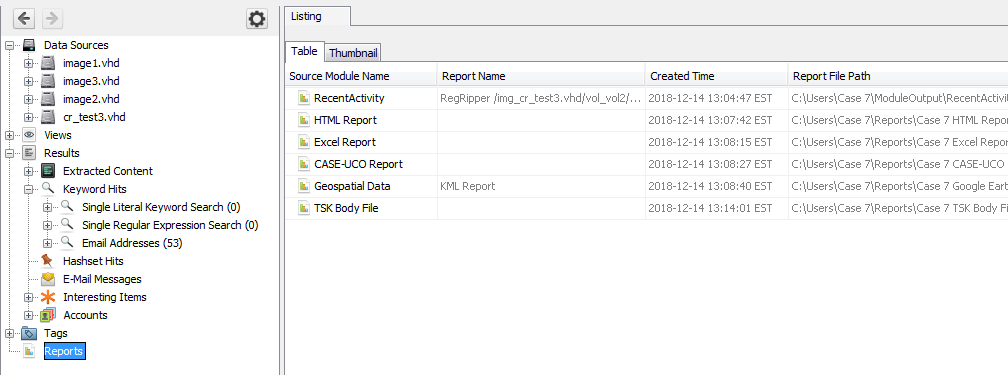Expand Single Literal Keyword Search node
This screenshot has width=1008, height=375.
tap(48, 207)
